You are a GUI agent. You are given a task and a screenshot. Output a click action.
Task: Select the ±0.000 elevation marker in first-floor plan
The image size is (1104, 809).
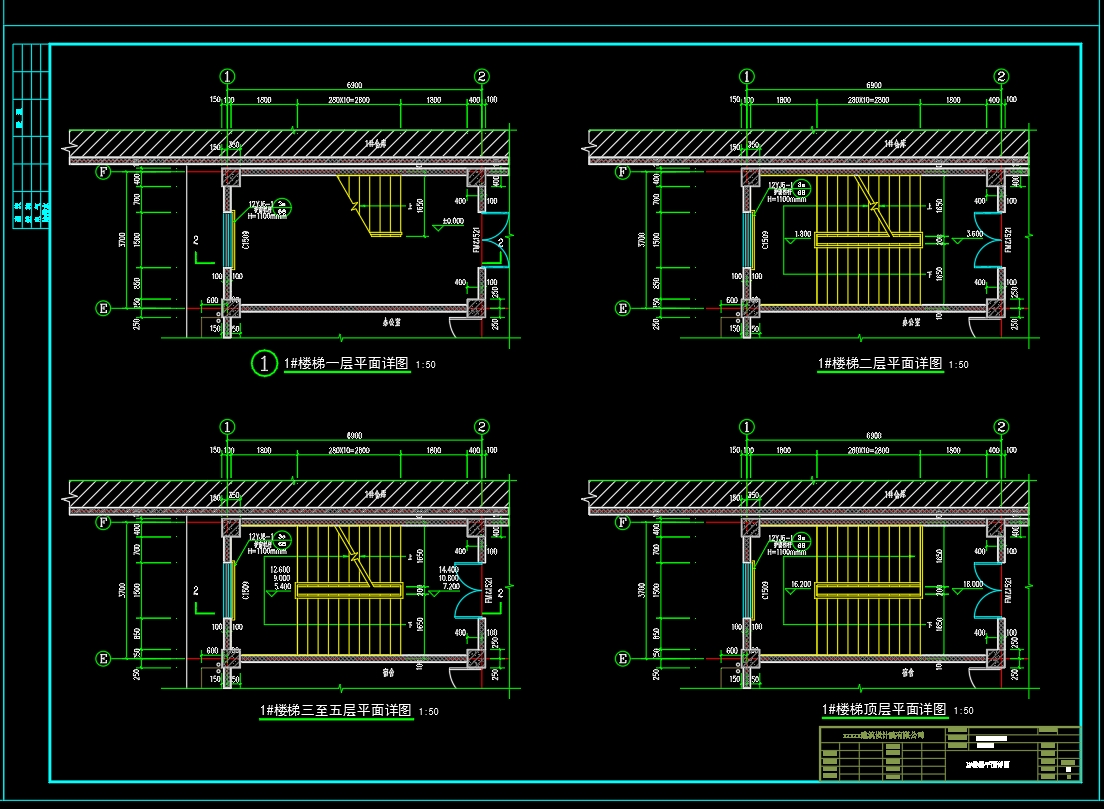(x=452, y=221)
